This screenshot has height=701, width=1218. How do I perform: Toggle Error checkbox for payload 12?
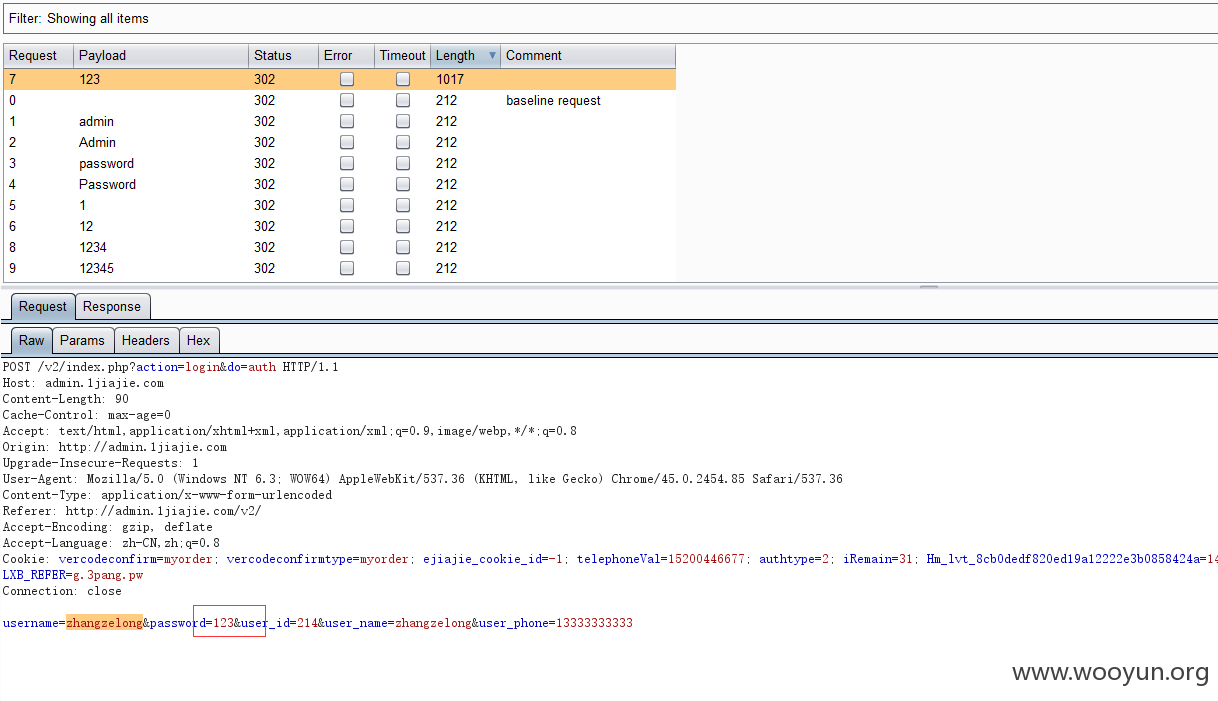pos(347,226)
